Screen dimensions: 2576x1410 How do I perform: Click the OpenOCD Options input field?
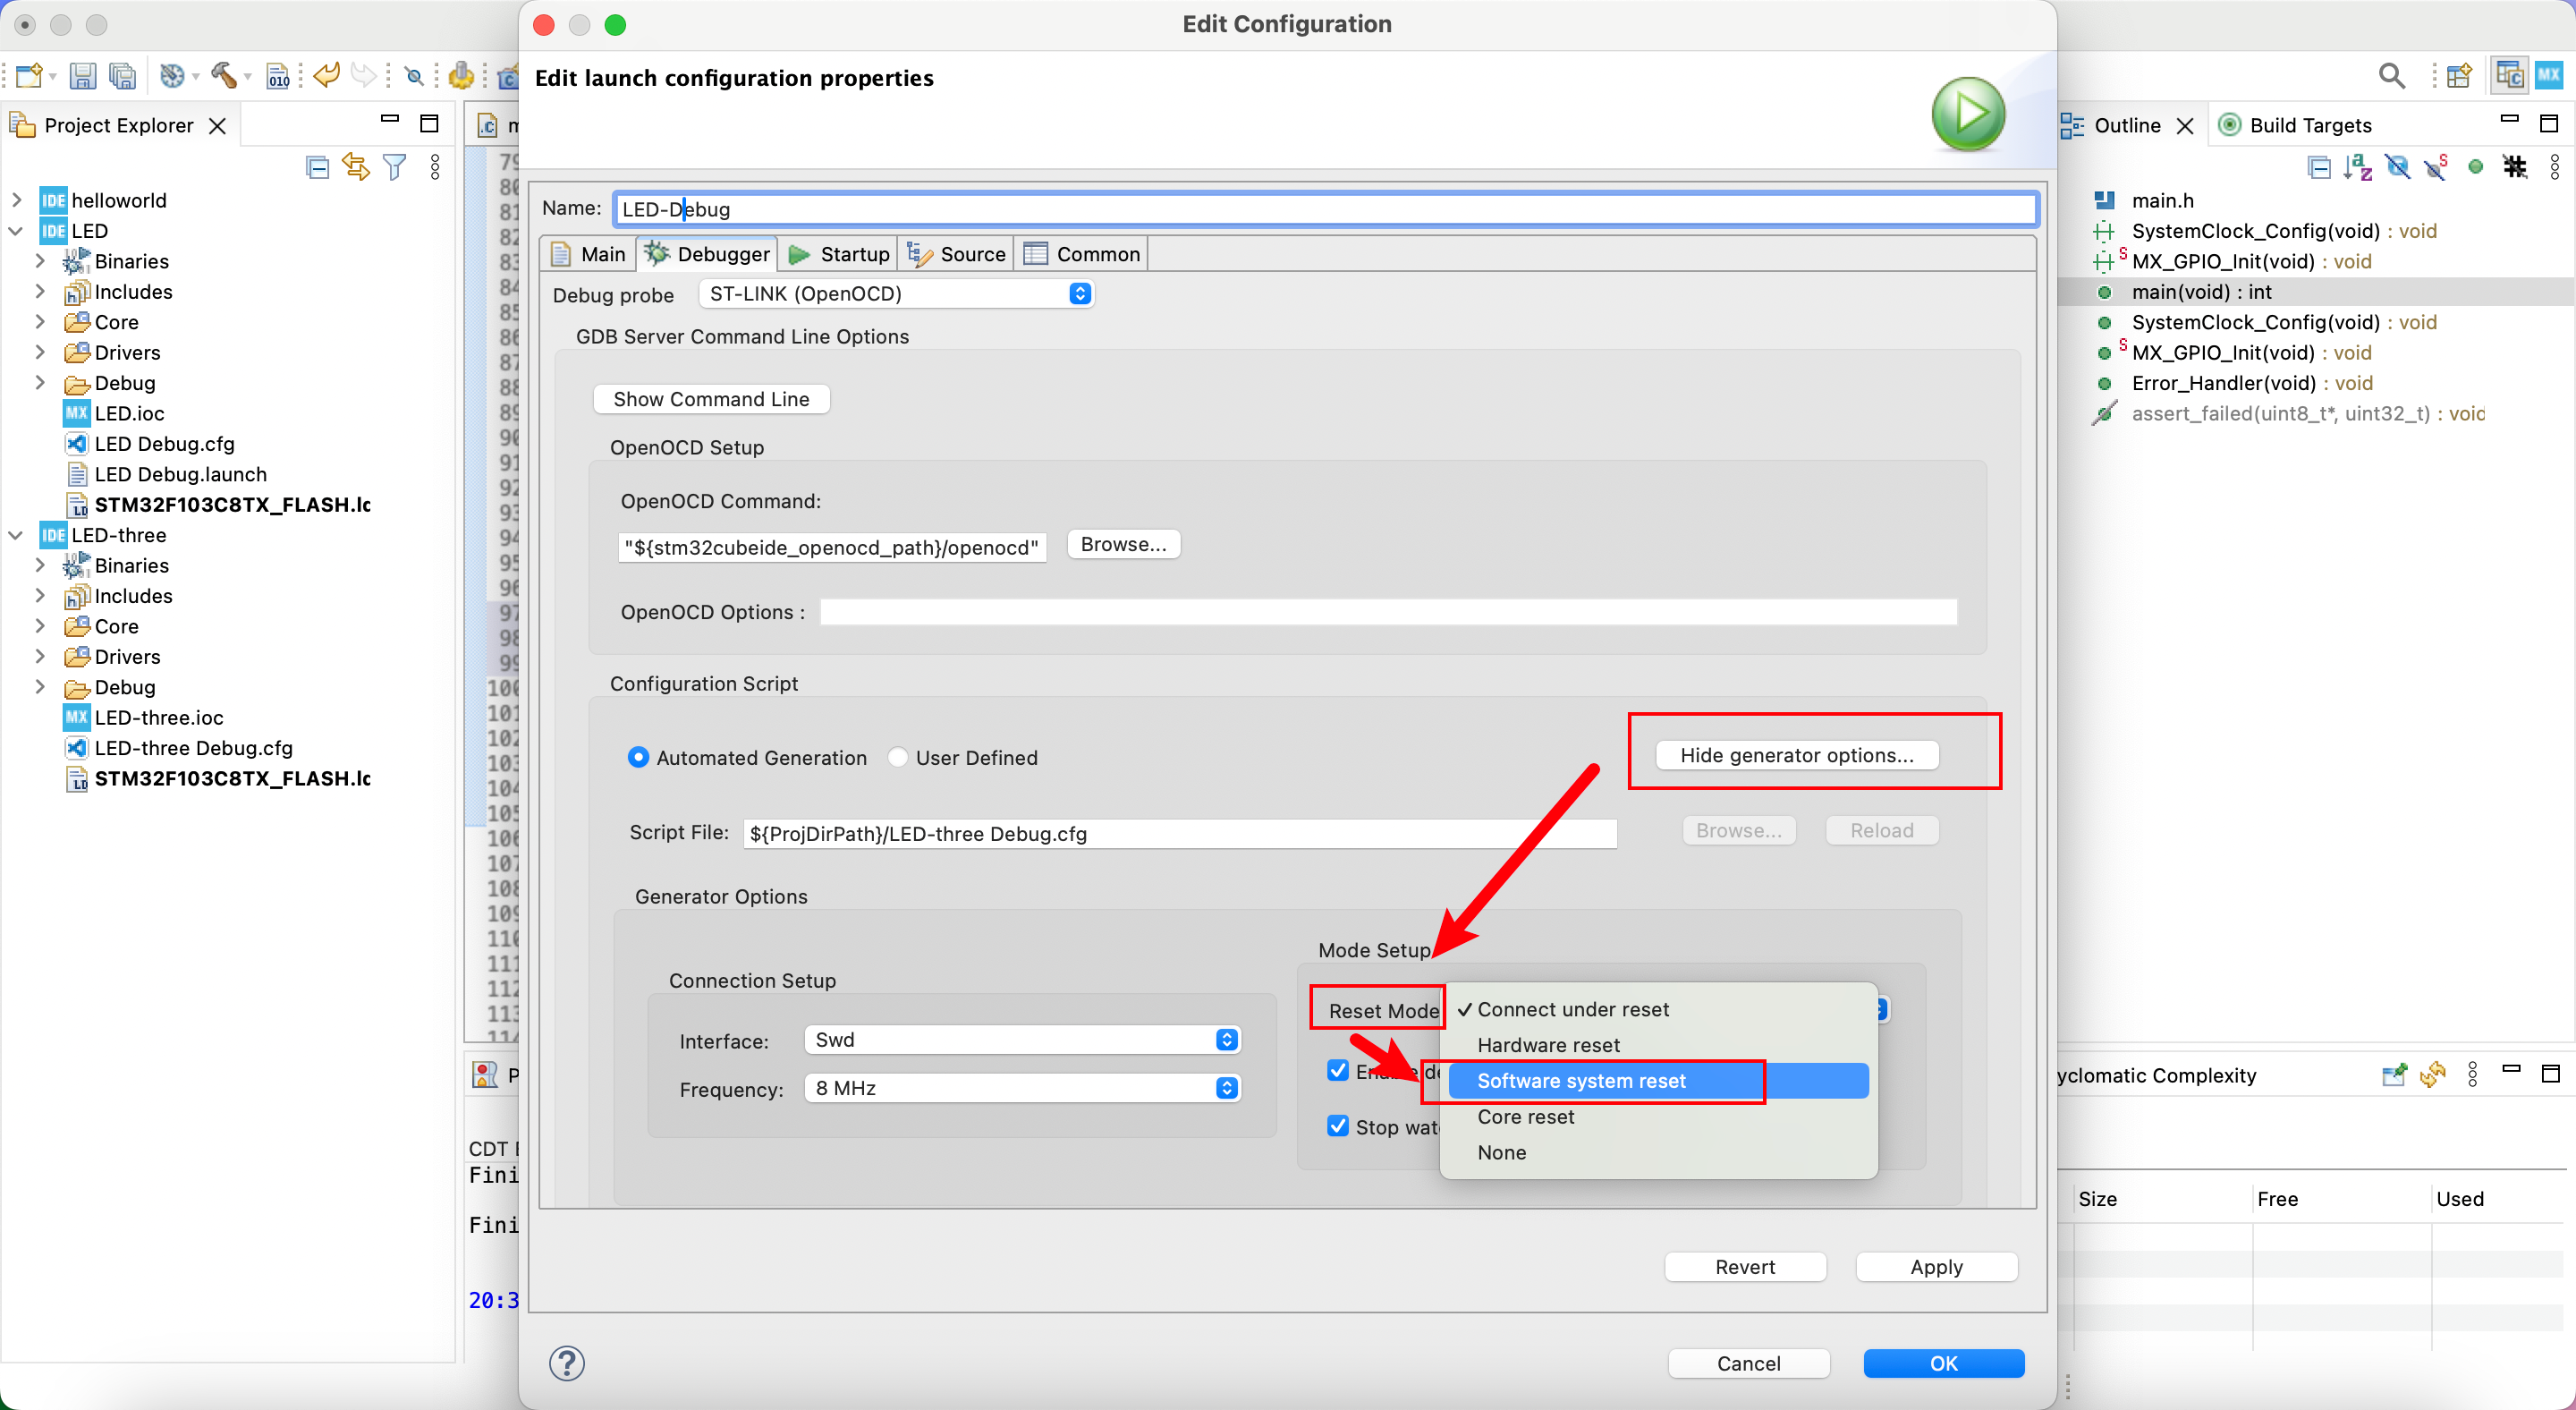click(1388, 612)
